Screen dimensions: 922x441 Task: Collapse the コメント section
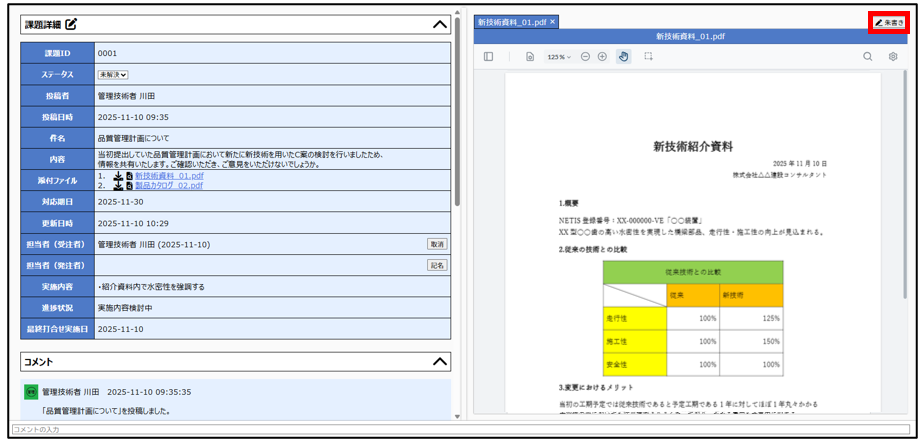click(438, 361)
